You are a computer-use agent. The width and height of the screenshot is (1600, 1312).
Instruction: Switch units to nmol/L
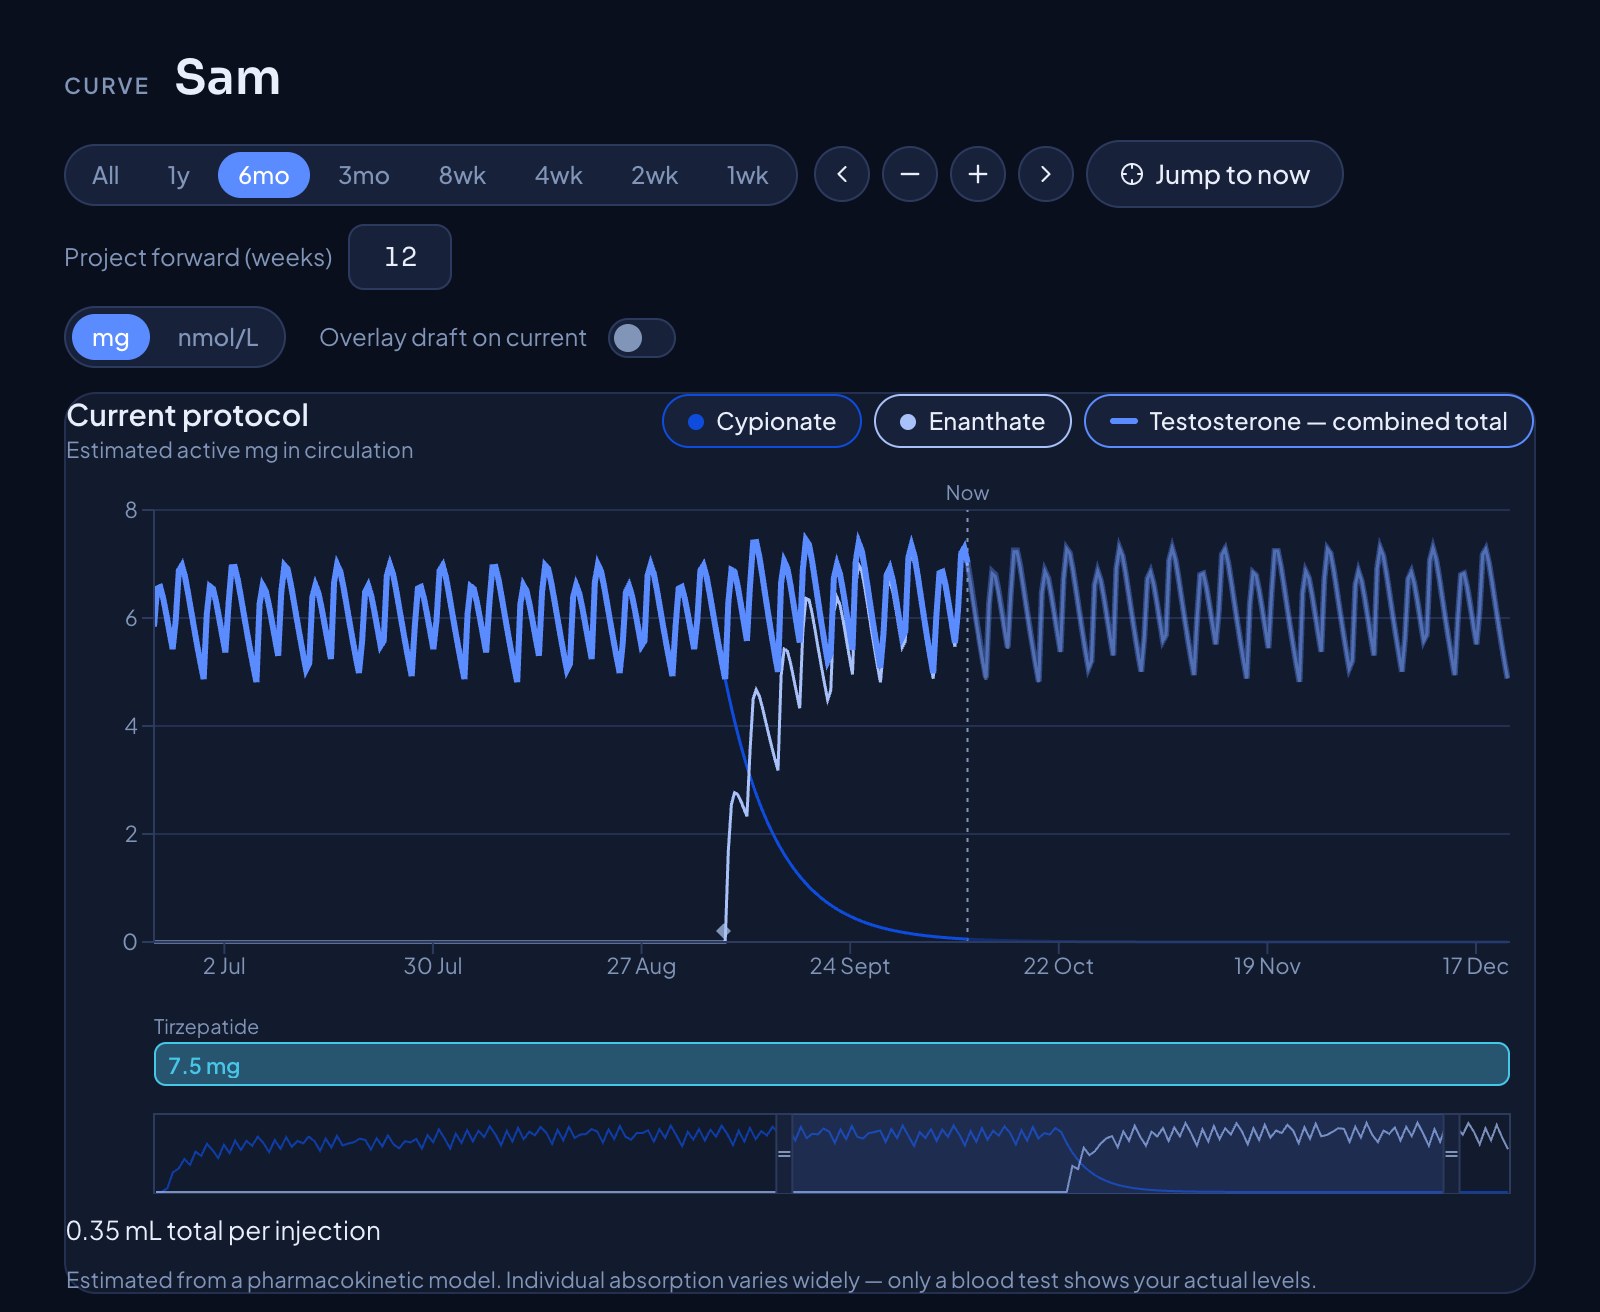pos(217,337)
